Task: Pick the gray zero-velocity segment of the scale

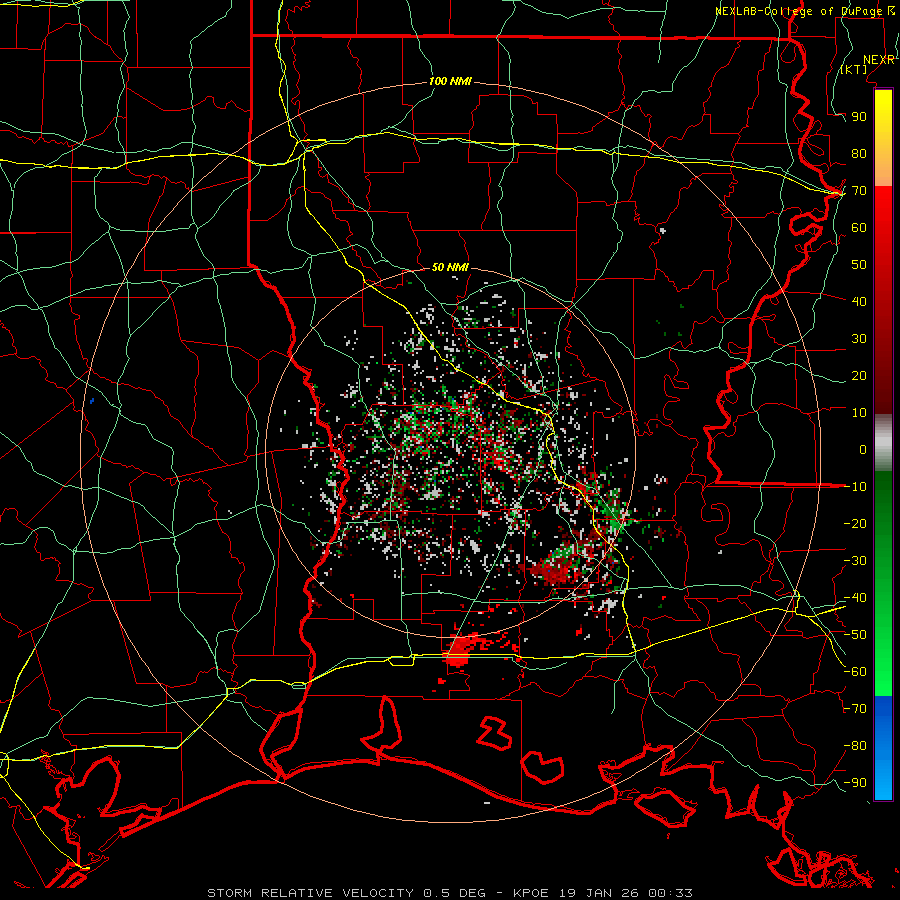Action: click(x=883, y=442)
